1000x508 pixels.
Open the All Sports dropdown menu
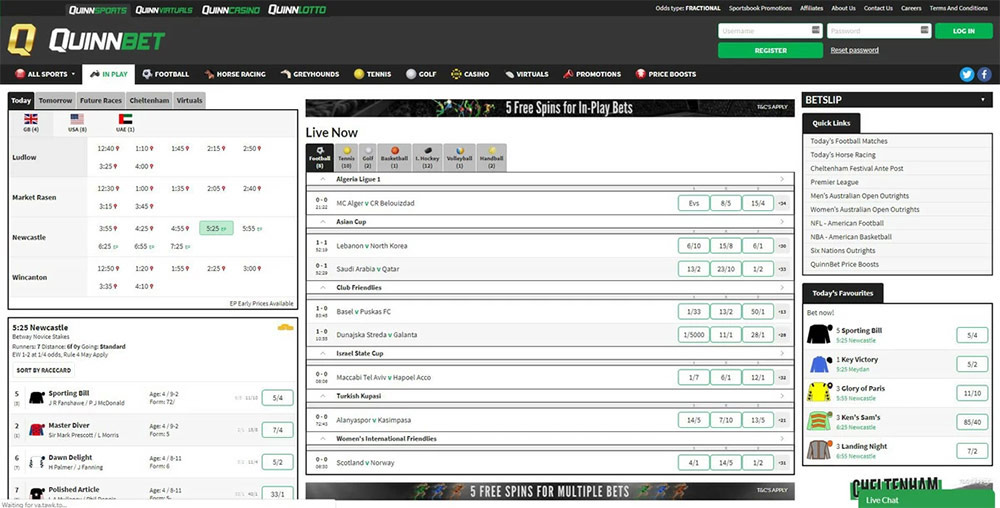(45, 74)
